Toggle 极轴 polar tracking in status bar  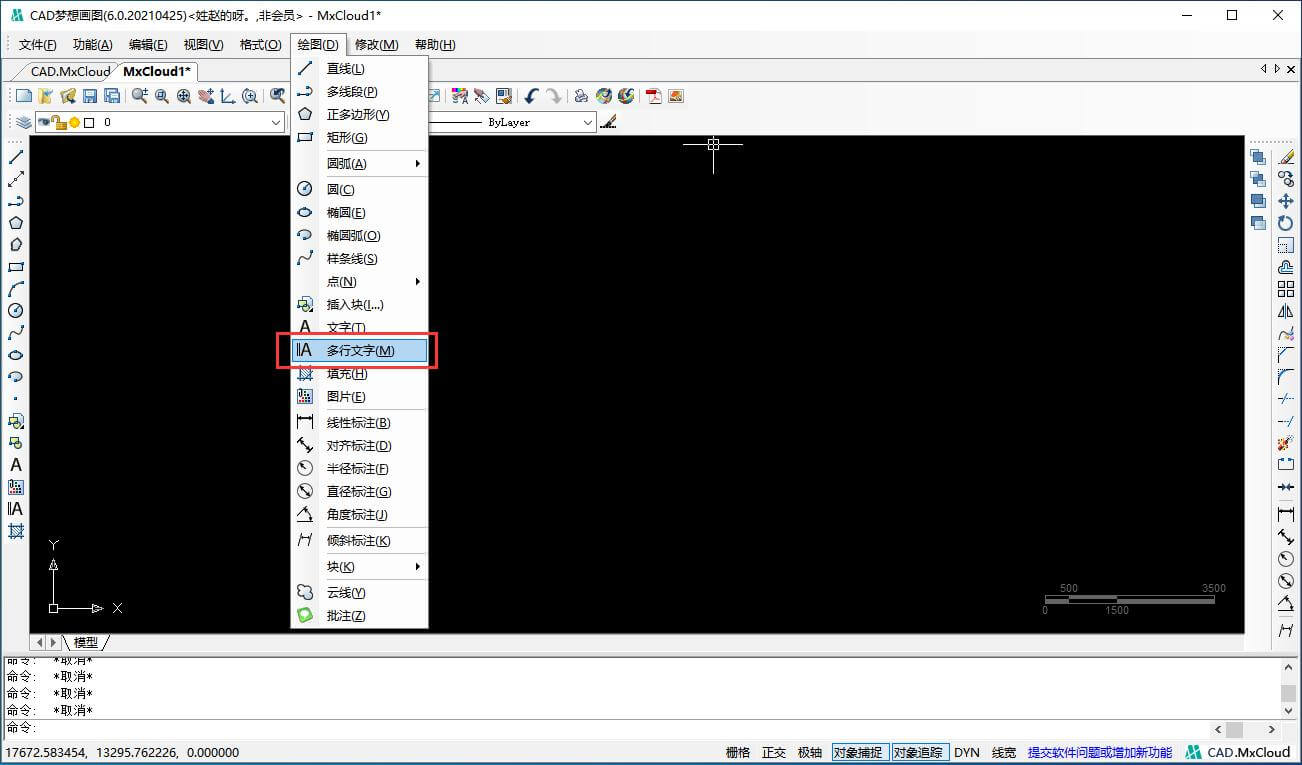810,752
